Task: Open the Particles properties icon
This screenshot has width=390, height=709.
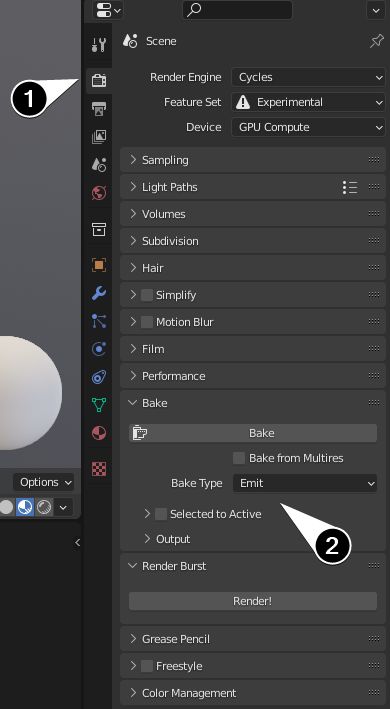Action: [x=99, y=321]
